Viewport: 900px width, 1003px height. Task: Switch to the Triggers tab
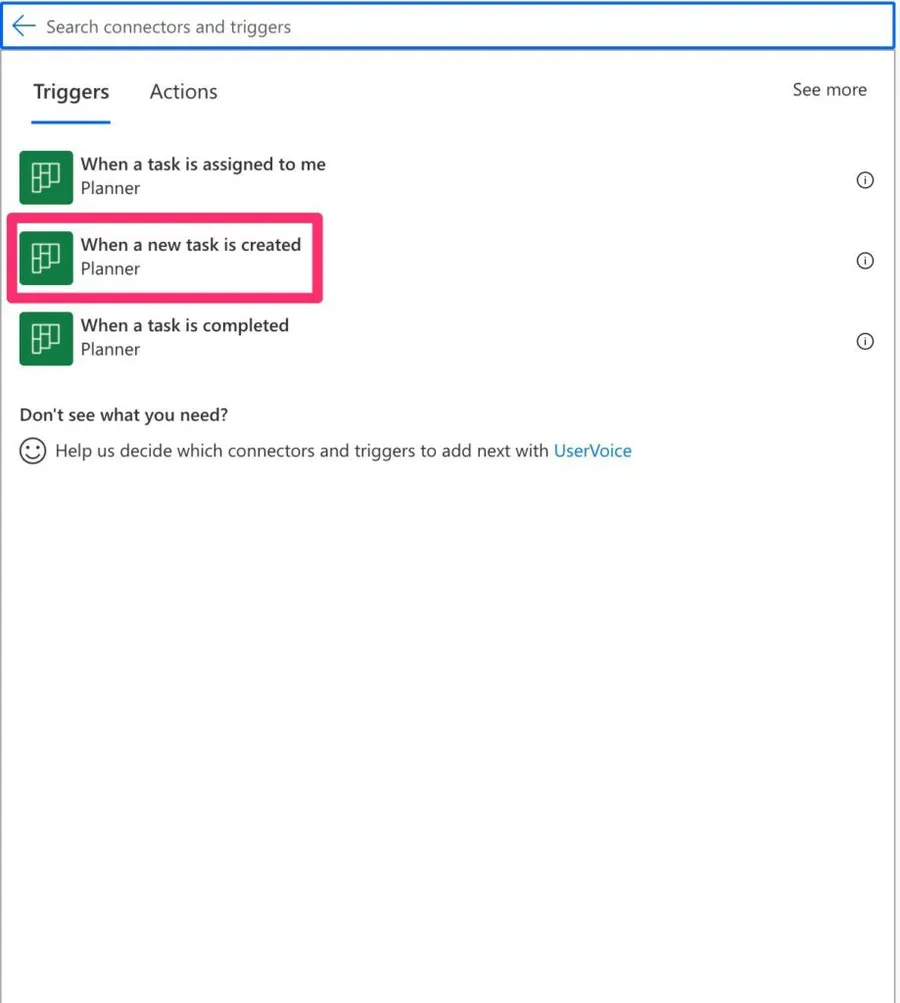71,92
